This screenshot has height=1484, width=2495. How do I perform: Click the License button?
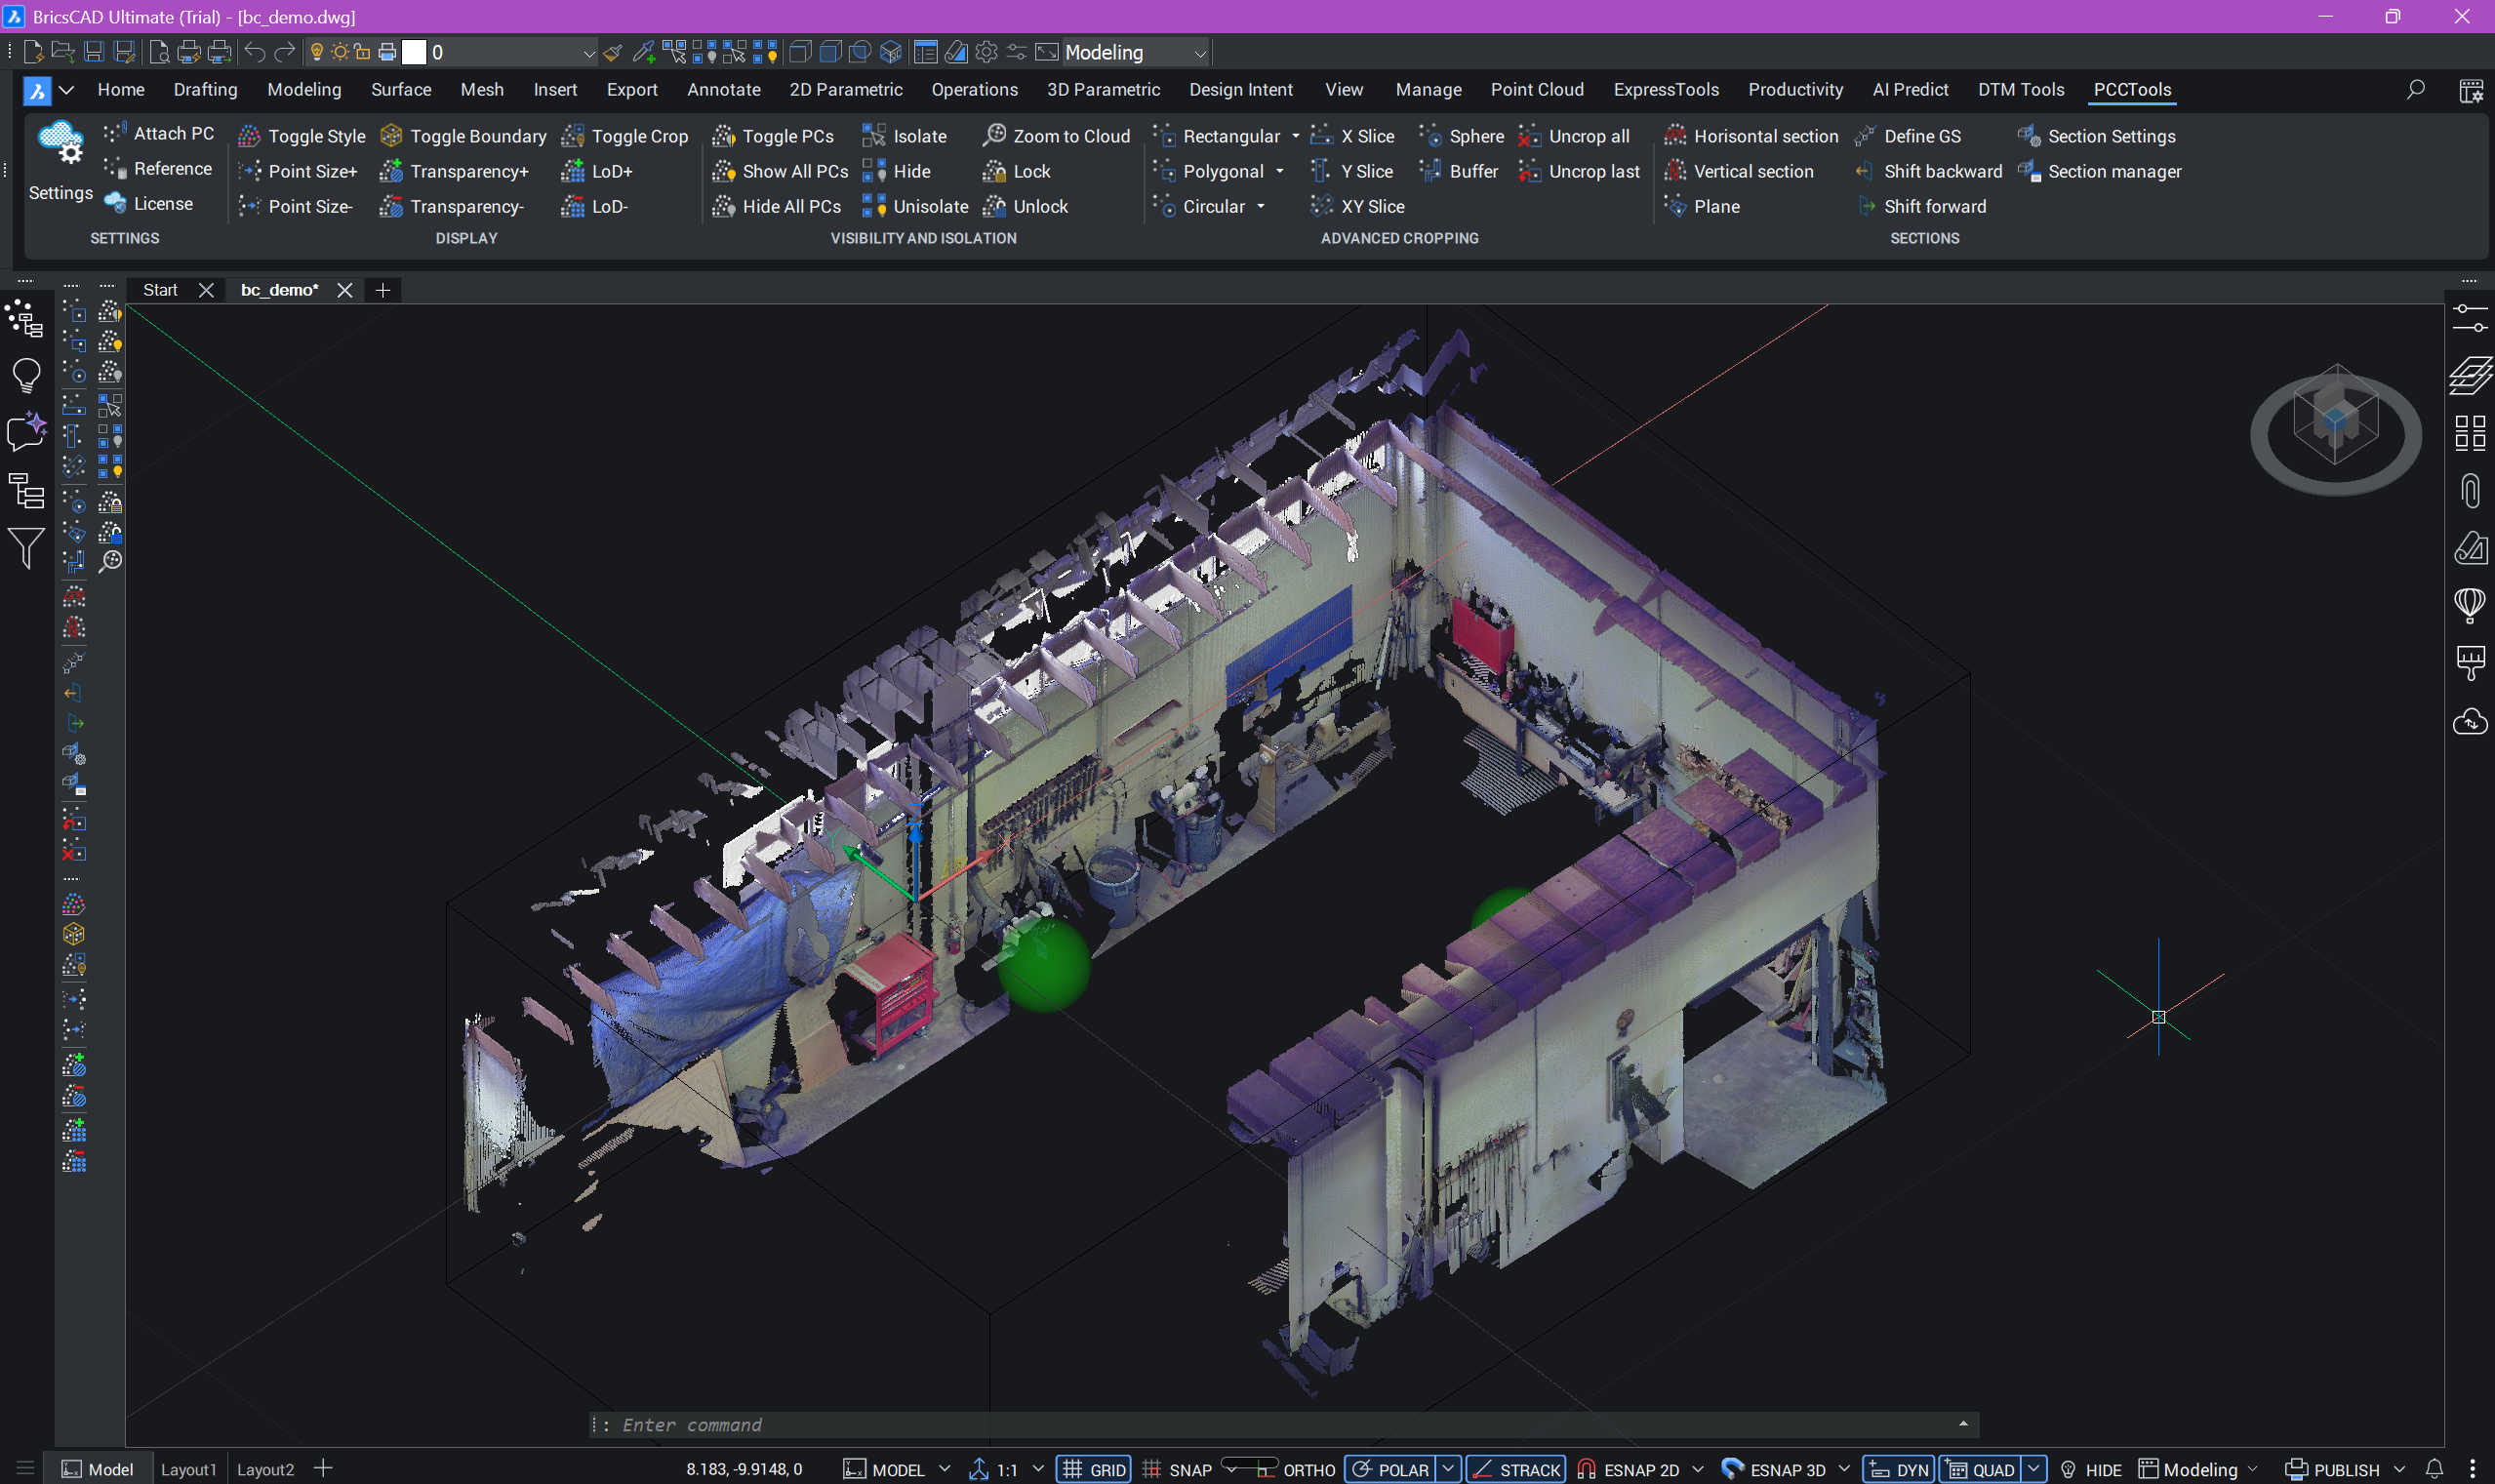(150, 203)
